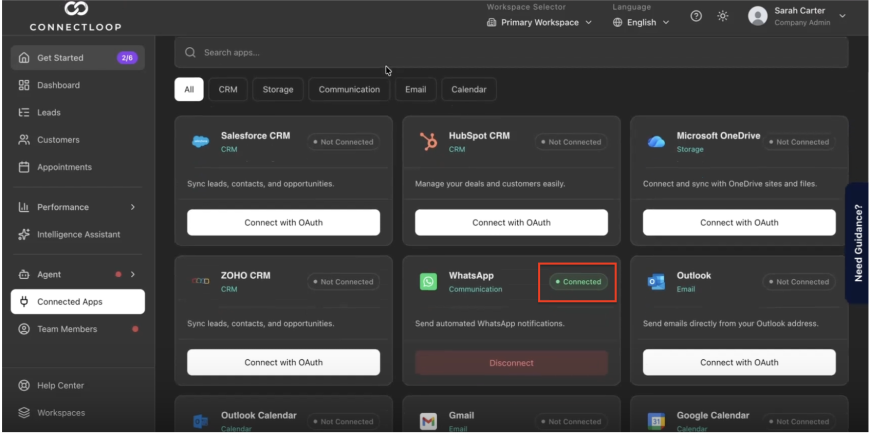This screenshot has width=869, height=433.
Task: Expand the user account dropdown chevron
Action: coord(842,16)
